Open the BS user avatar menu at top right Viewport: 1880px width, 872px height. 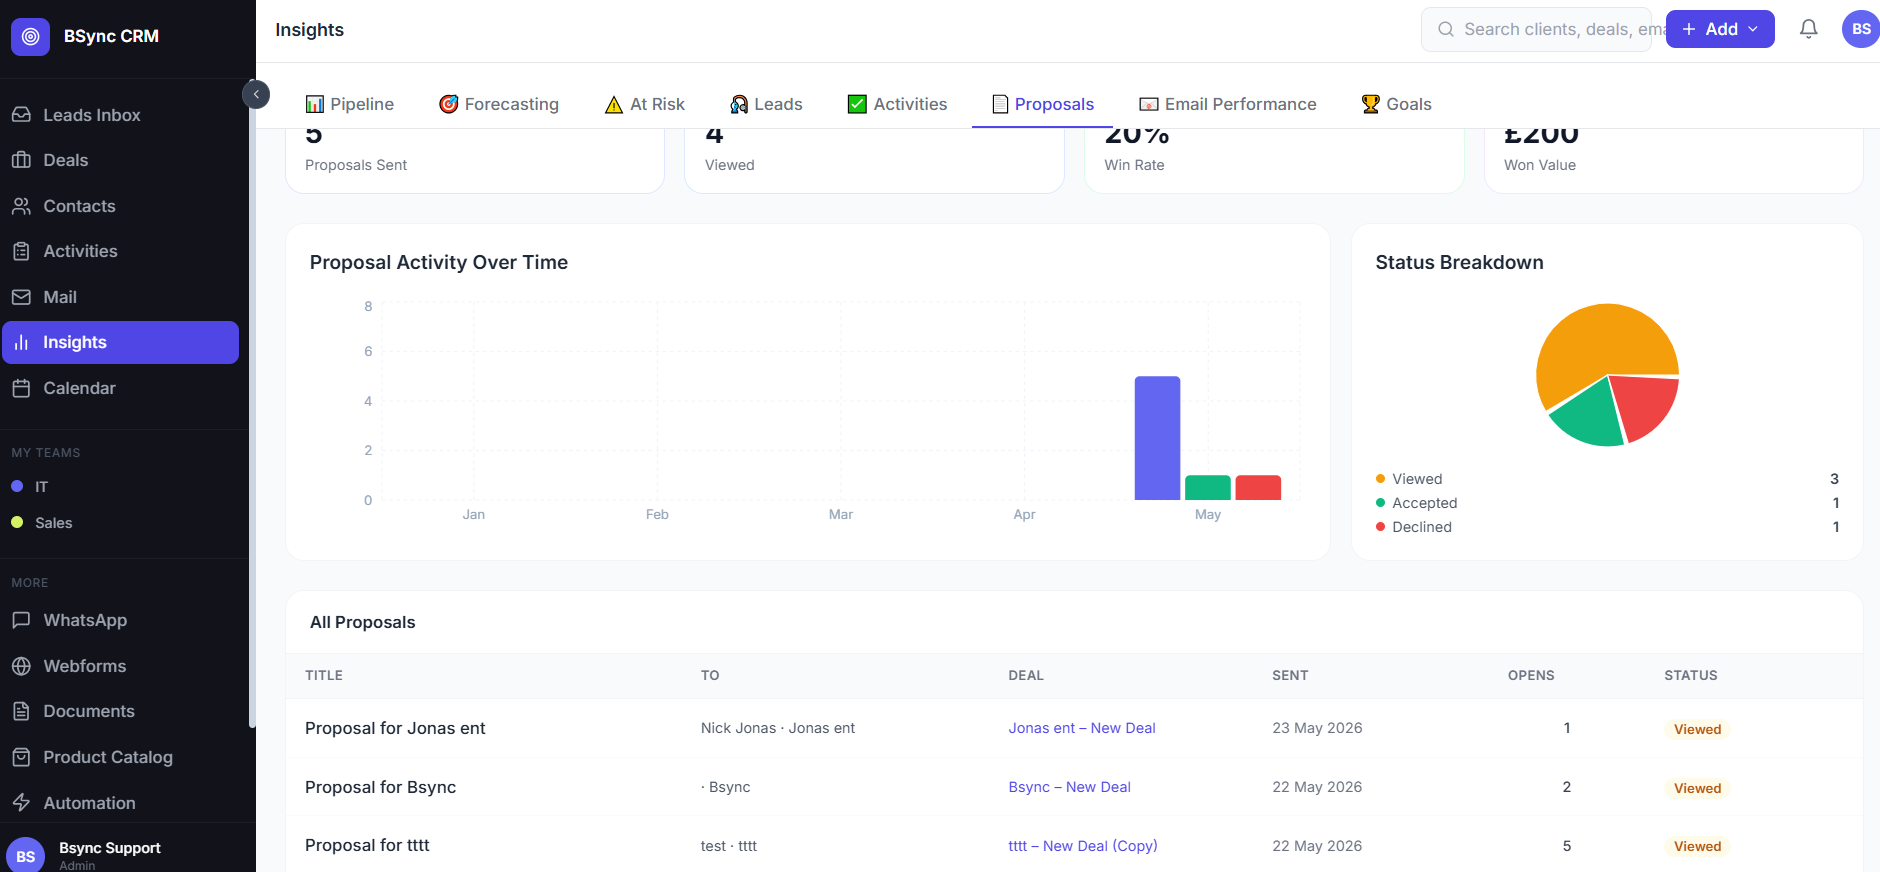point(1860,29)
